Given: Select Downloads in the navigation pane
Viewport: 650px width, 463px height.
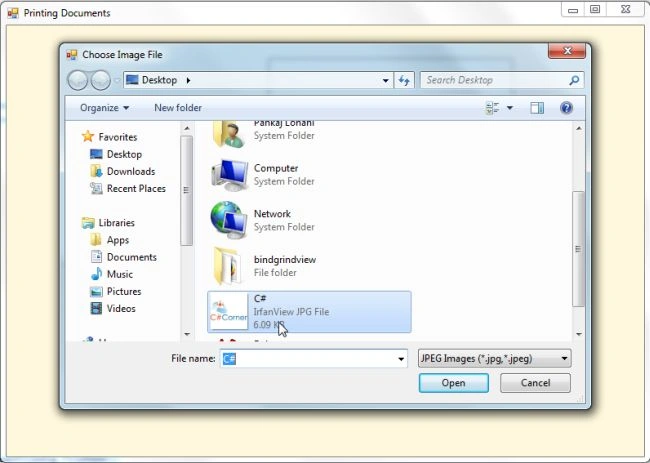Looking at the screenshot, I should pyautogui.click(x=131, y=171).
